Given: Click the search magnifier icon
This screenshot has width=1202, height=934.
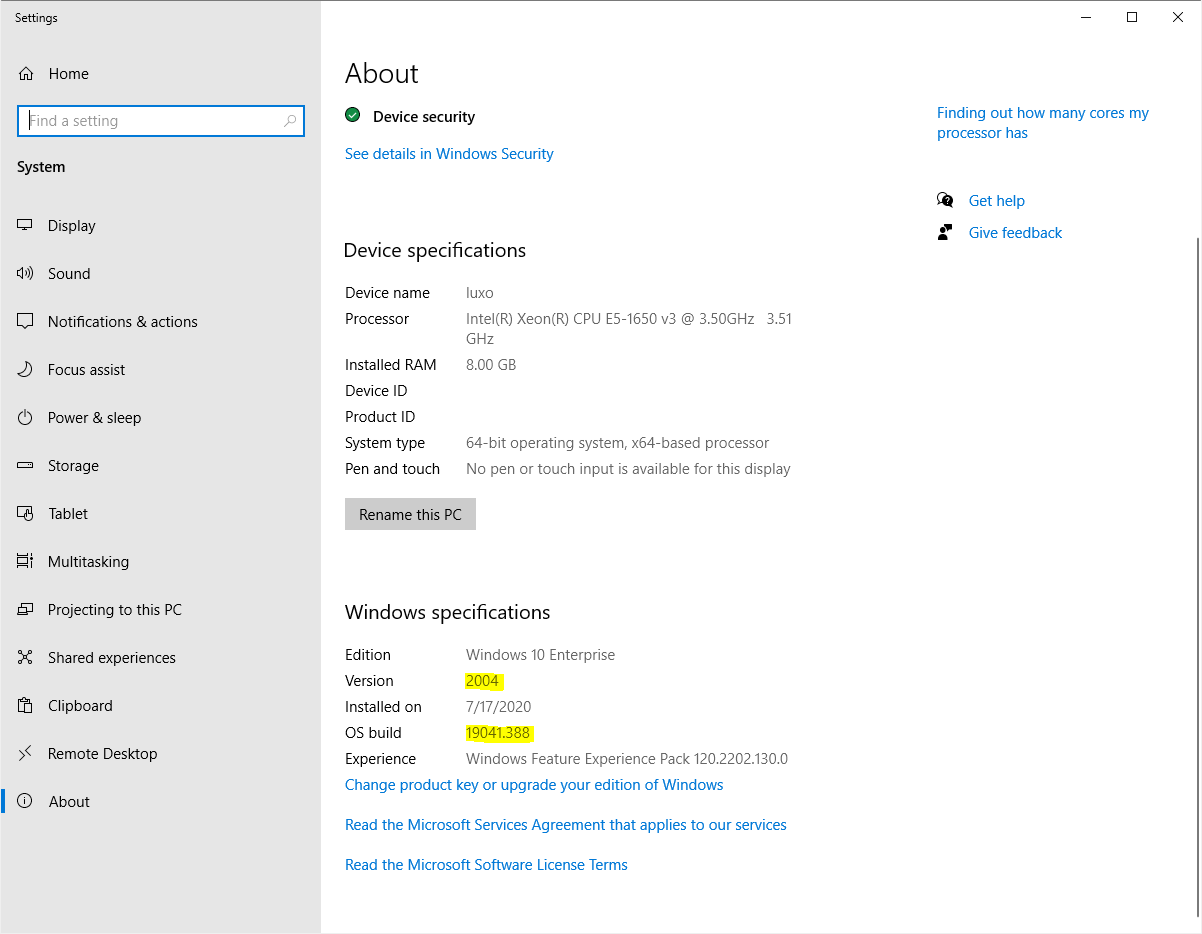Looking at the screenshot, I should (290, 121).
